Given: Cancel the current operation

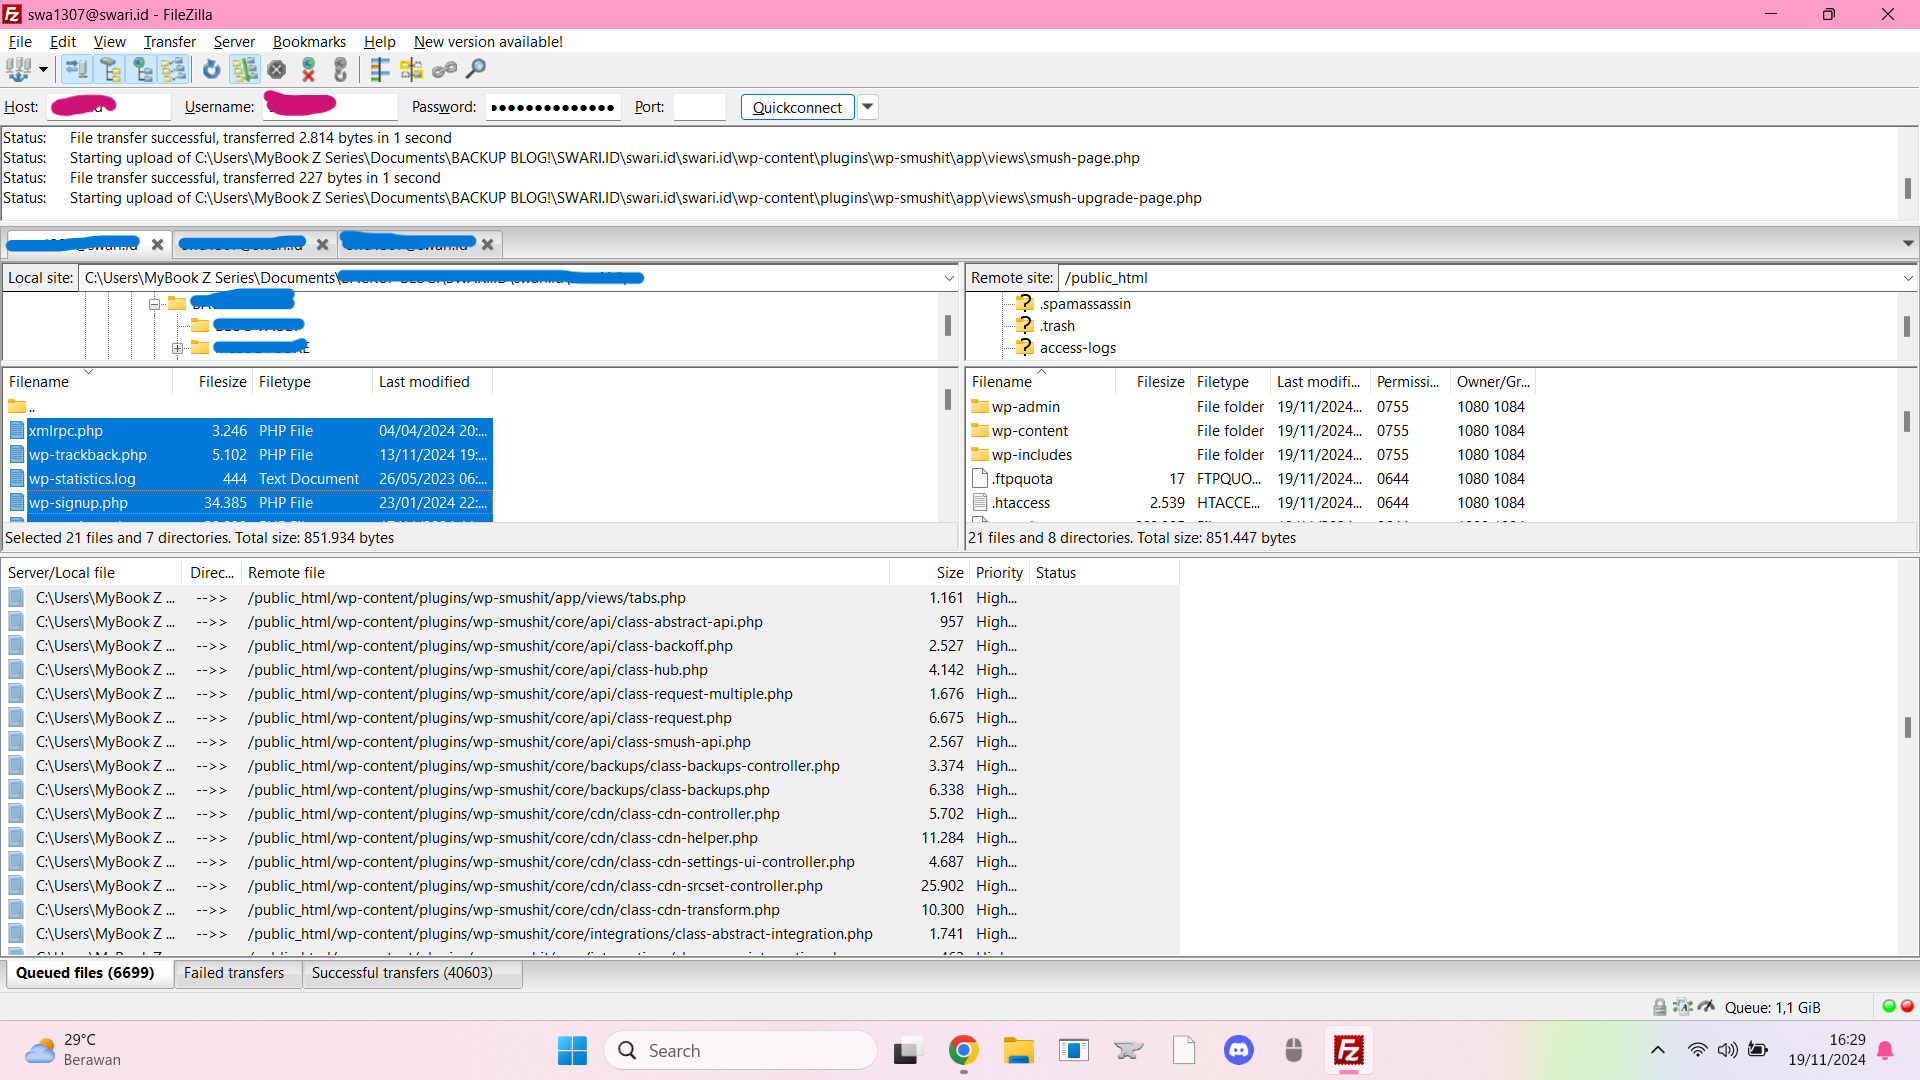Looking at the screenshot, I should click(x=277, y=70).
